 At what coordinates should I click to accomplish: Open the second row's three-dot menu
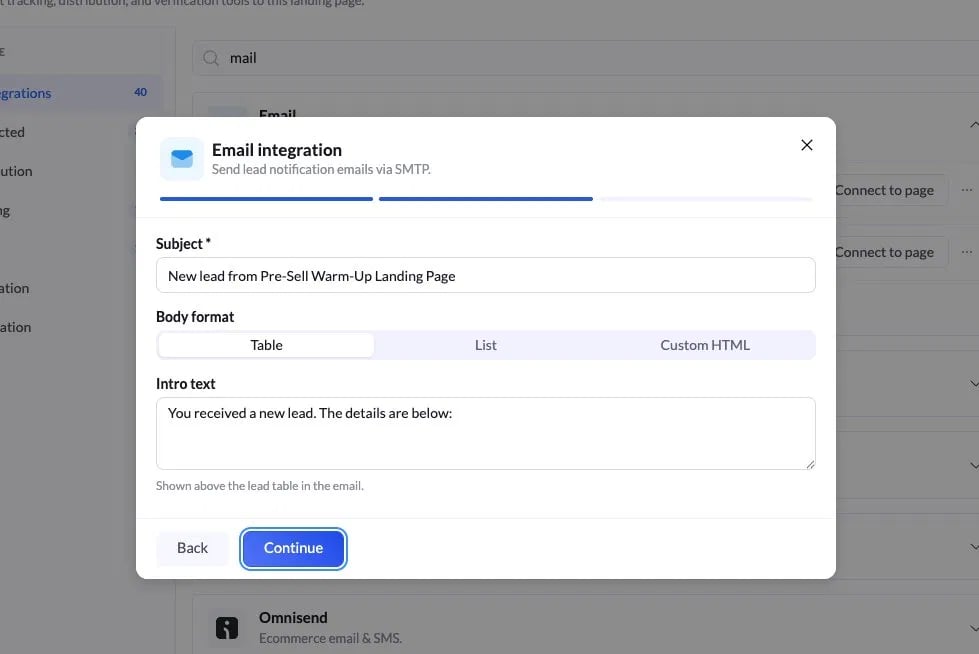pos(967,252)
